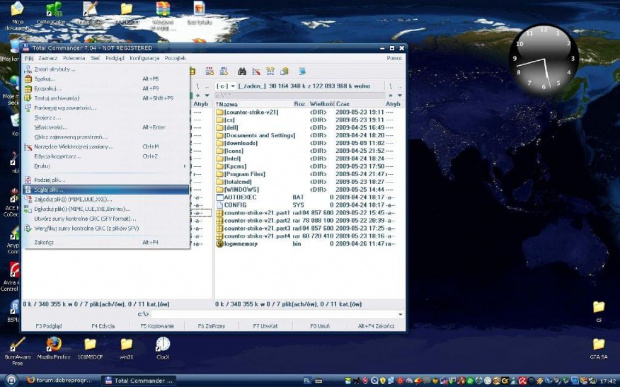
Task: Open right panel favorites star button
Action: point(391,95)
